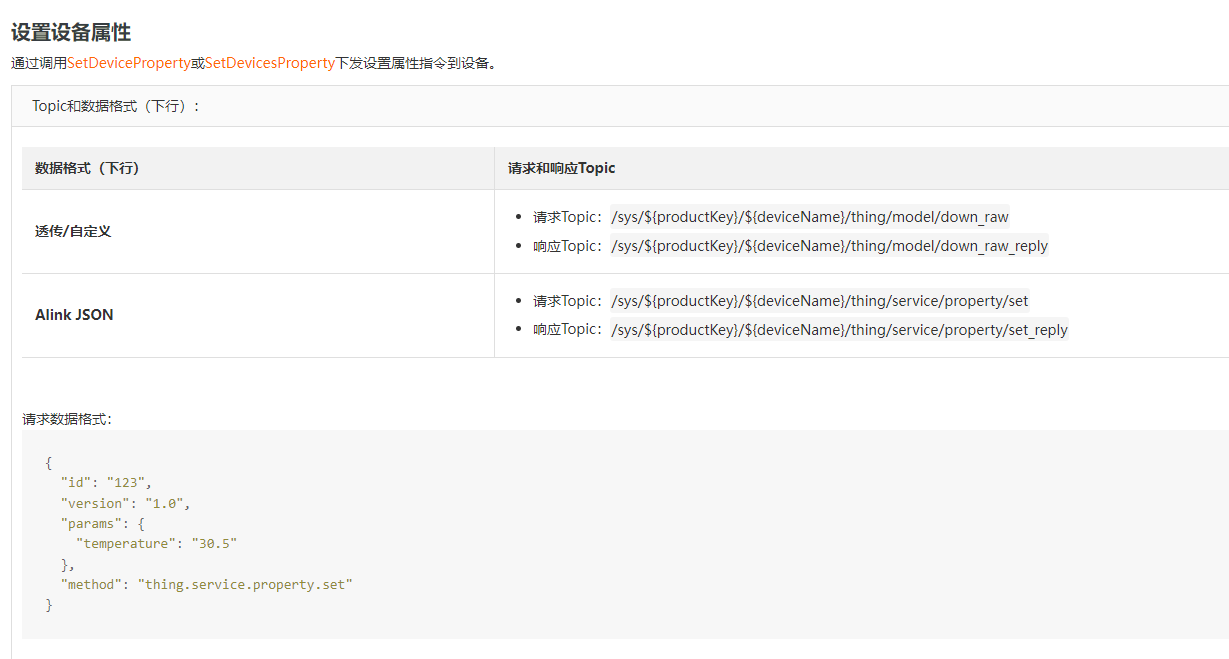This screenshot has height=659, width=1229.
Task: Click the Alink JSON table cell
Action: point(74,315)
